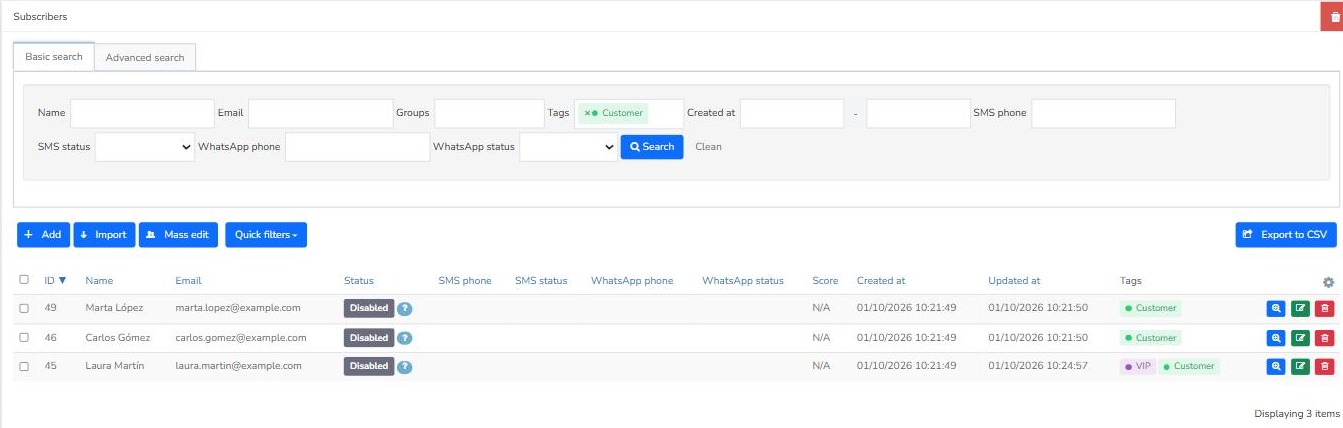Select checkbox for subscriber ID 46
The image size is (1343, 428).
(24, 337)
